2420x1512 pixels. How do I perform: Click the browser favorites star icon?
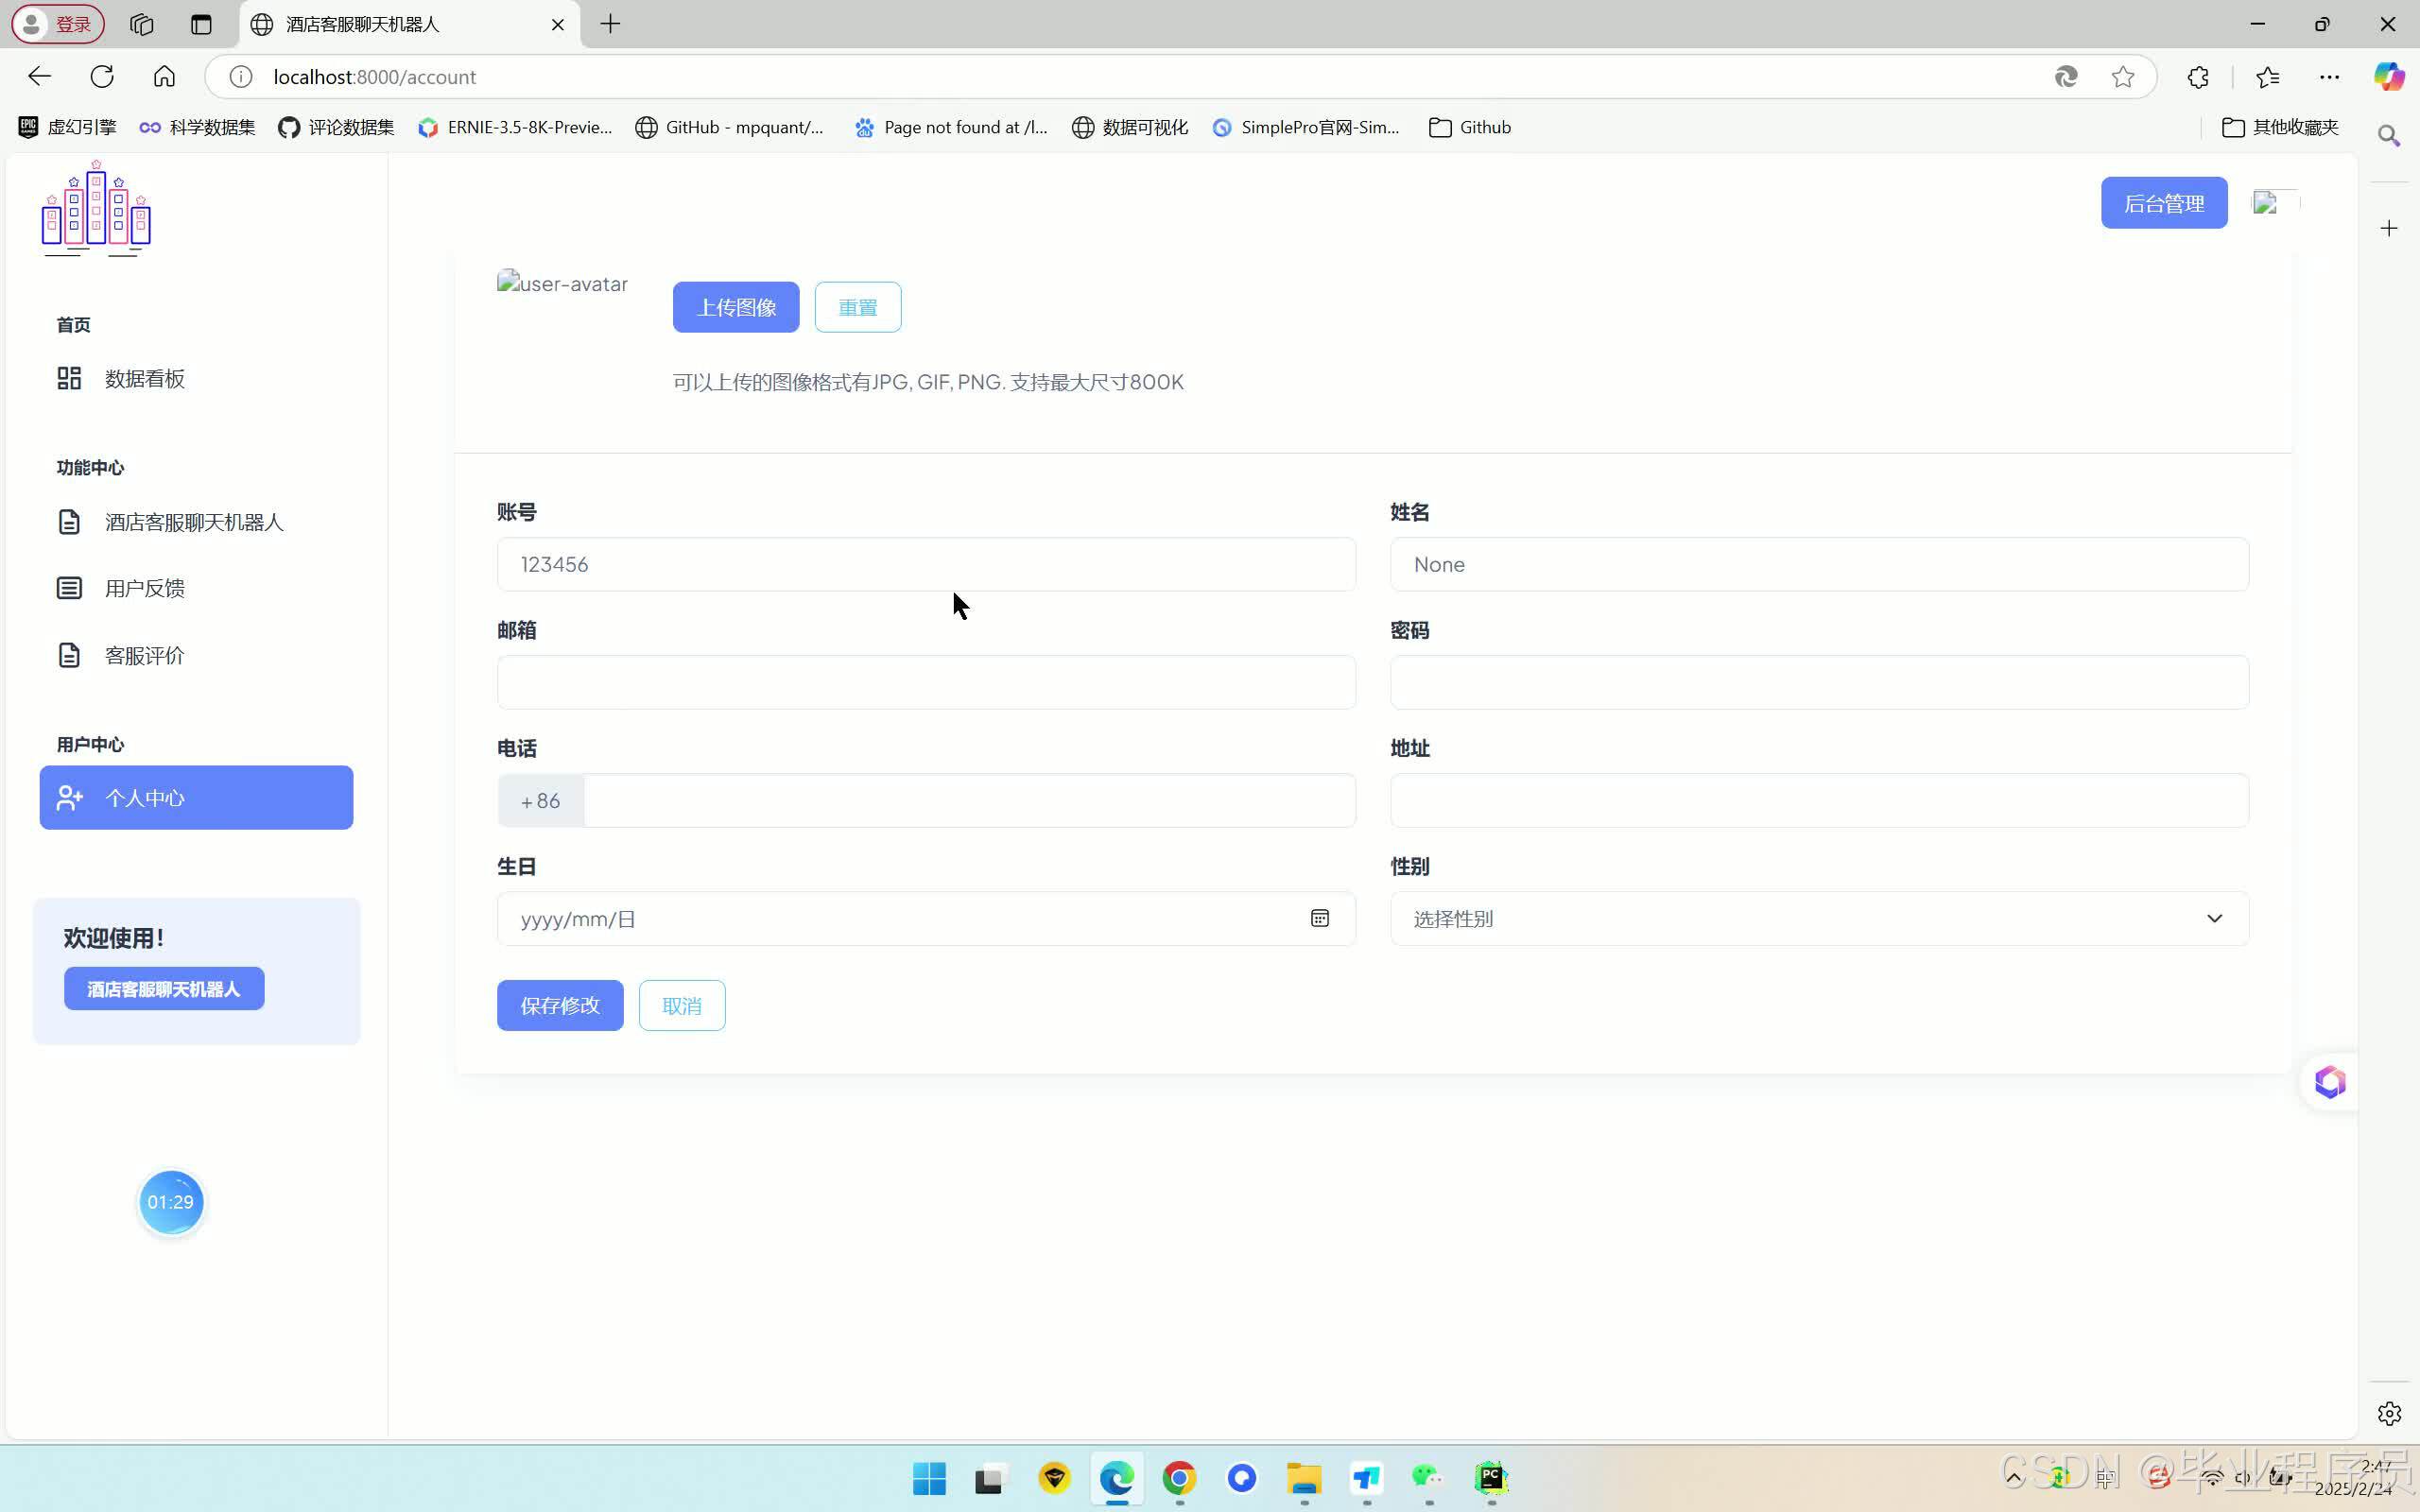point(2122,77)
